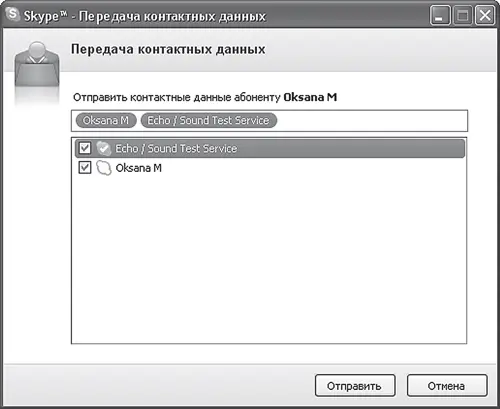Uncheck the Oksana M checkbox
Screen dimensions: 500x409
coord(85,168)
